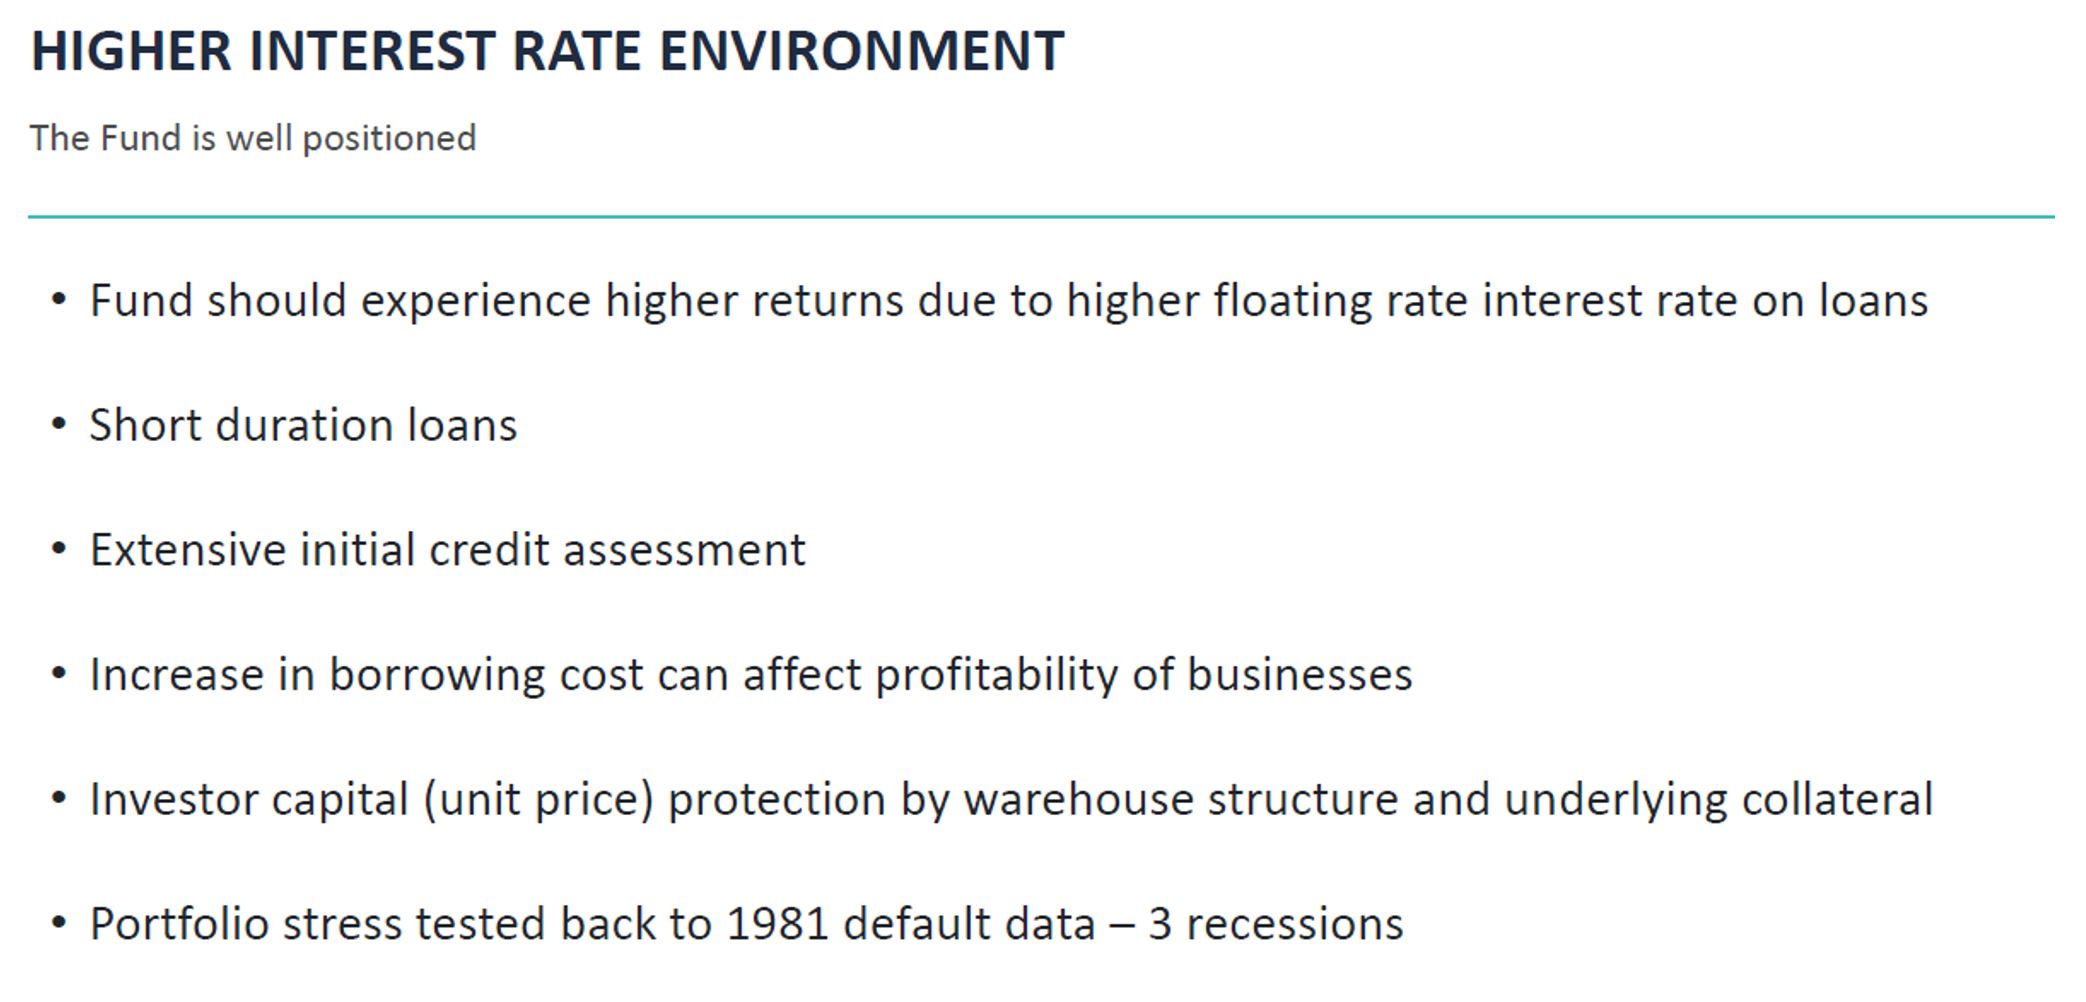Viewport: 2086px width, 1002px height.
Task: Click the 'Increase in borrowing cost' bullet
Action: pyautogui.click(x=751, y=675)
